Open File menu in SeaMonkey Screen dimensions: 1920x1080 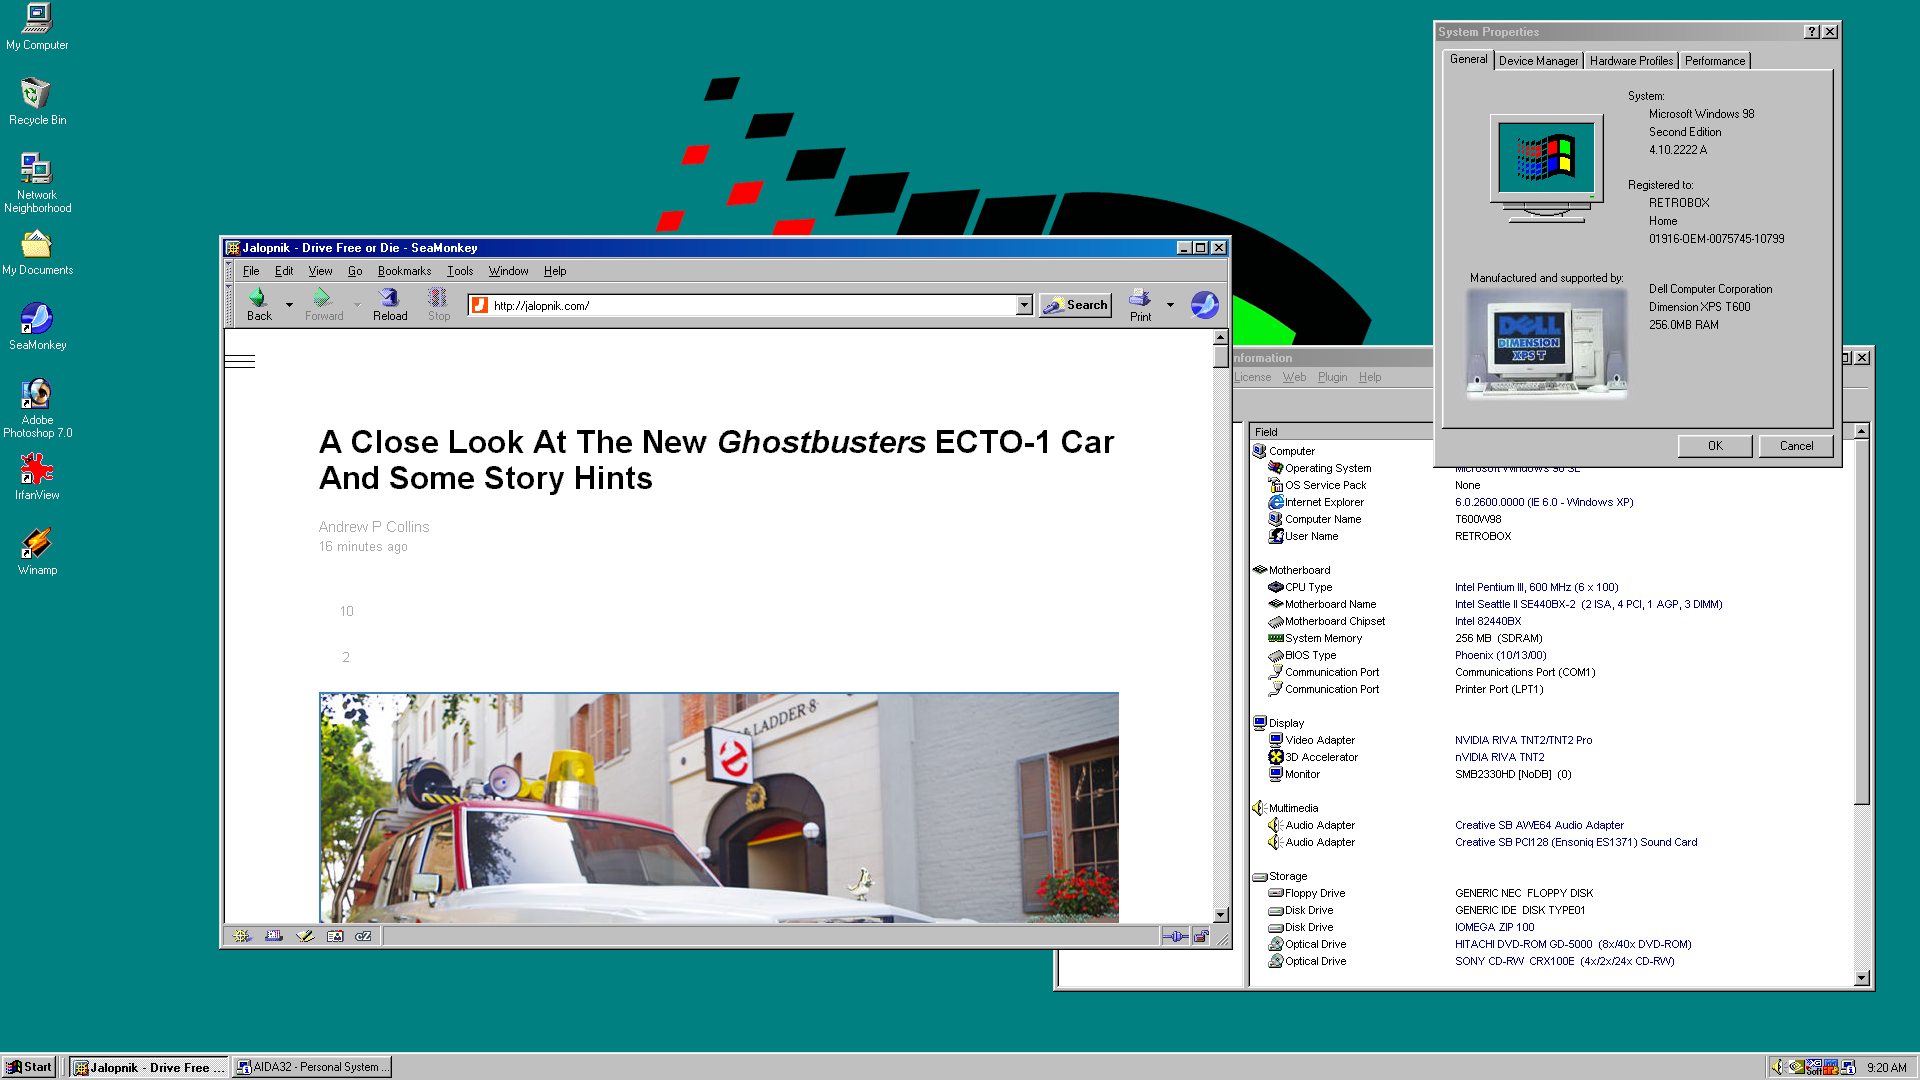251,271
